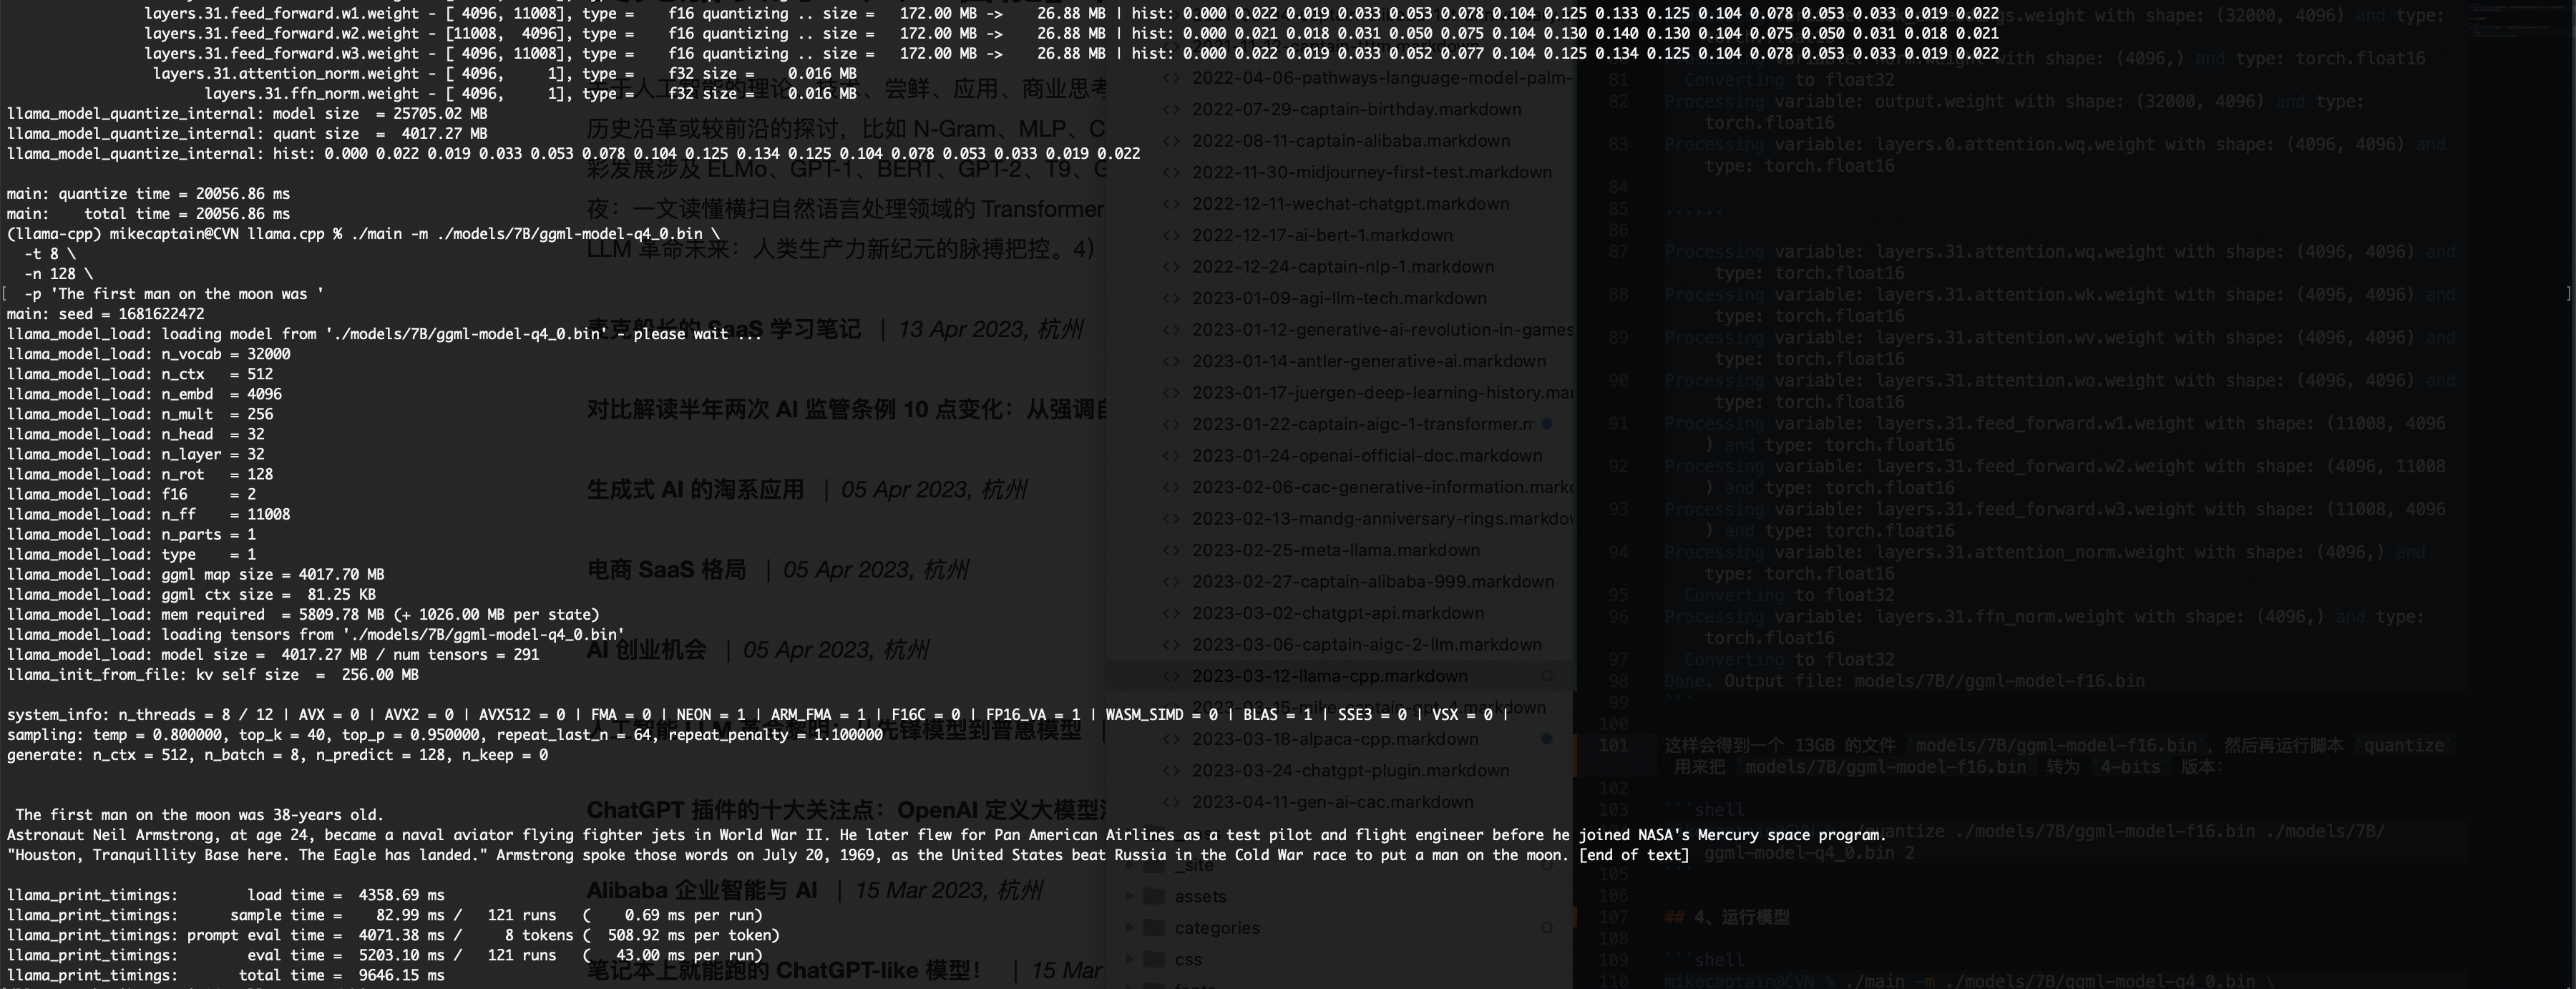Click editor text '这样会得到一个 13GB 的文件'
Viewport: 2576px width, 989px height.
(x=1780, y=745)
